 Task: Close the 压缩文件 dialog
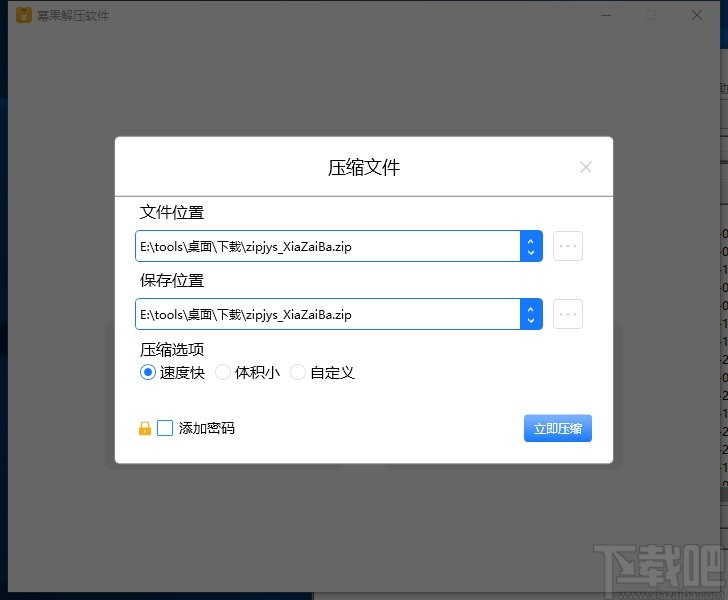coord(585,167)
